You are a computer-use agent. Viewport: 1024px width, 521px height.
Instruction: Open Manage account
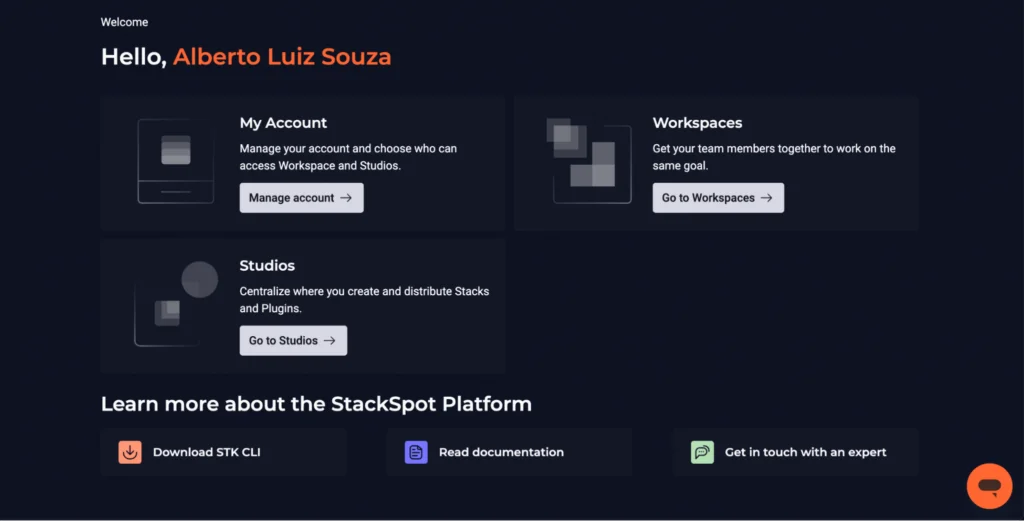pos(301,198)
